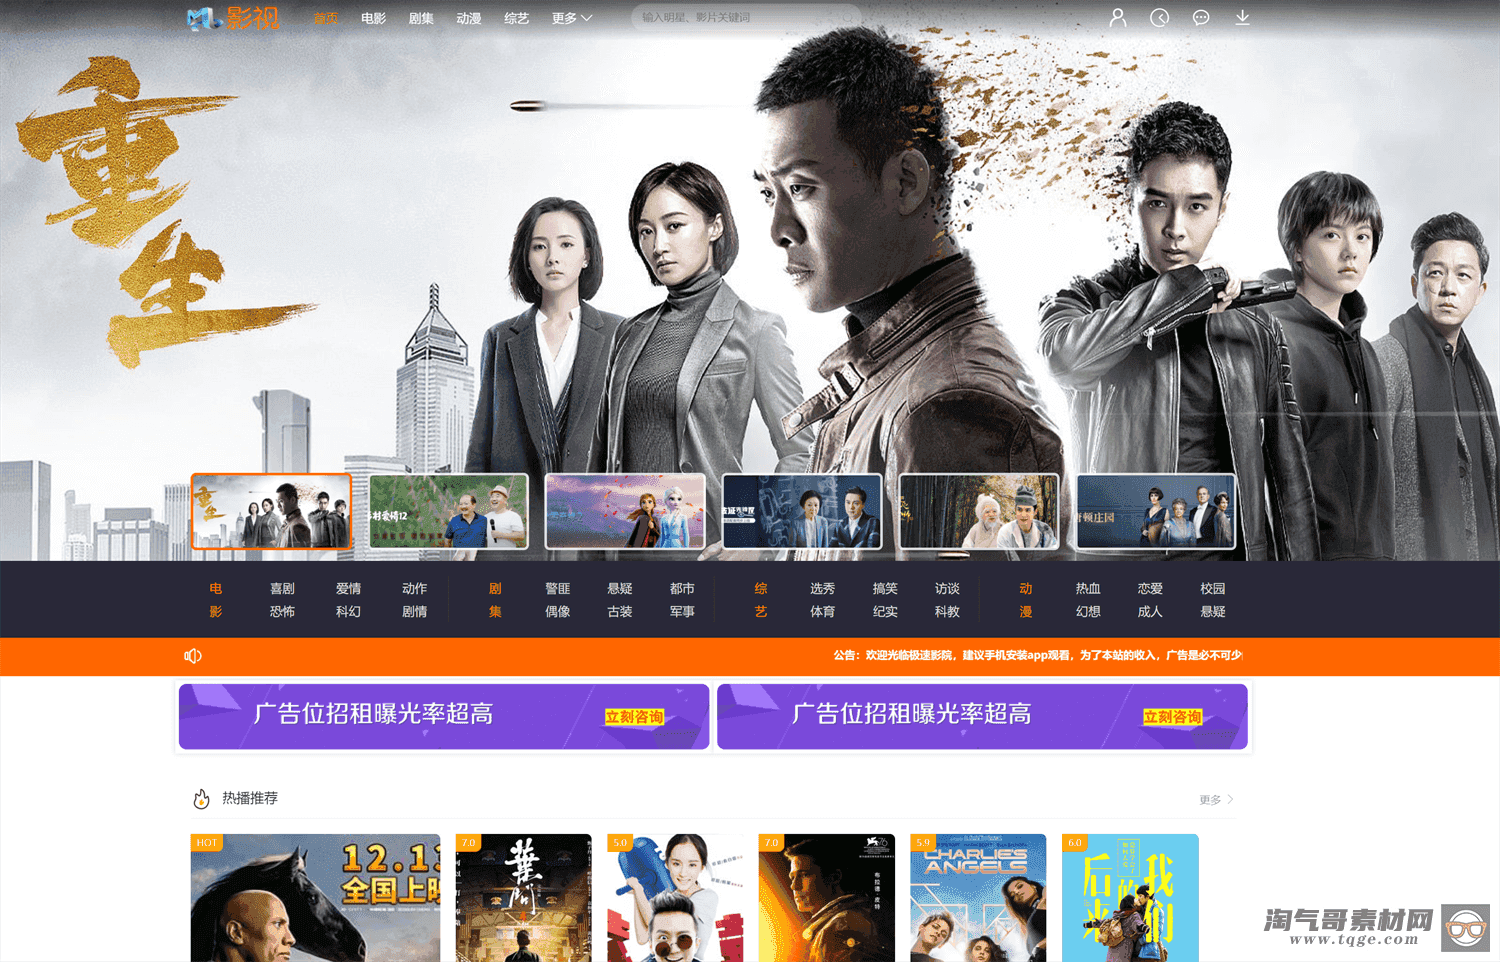This screenshot has width=1500, height=962.
Task: Open the comedy poster rated 5.0
Action: (675, 898)
